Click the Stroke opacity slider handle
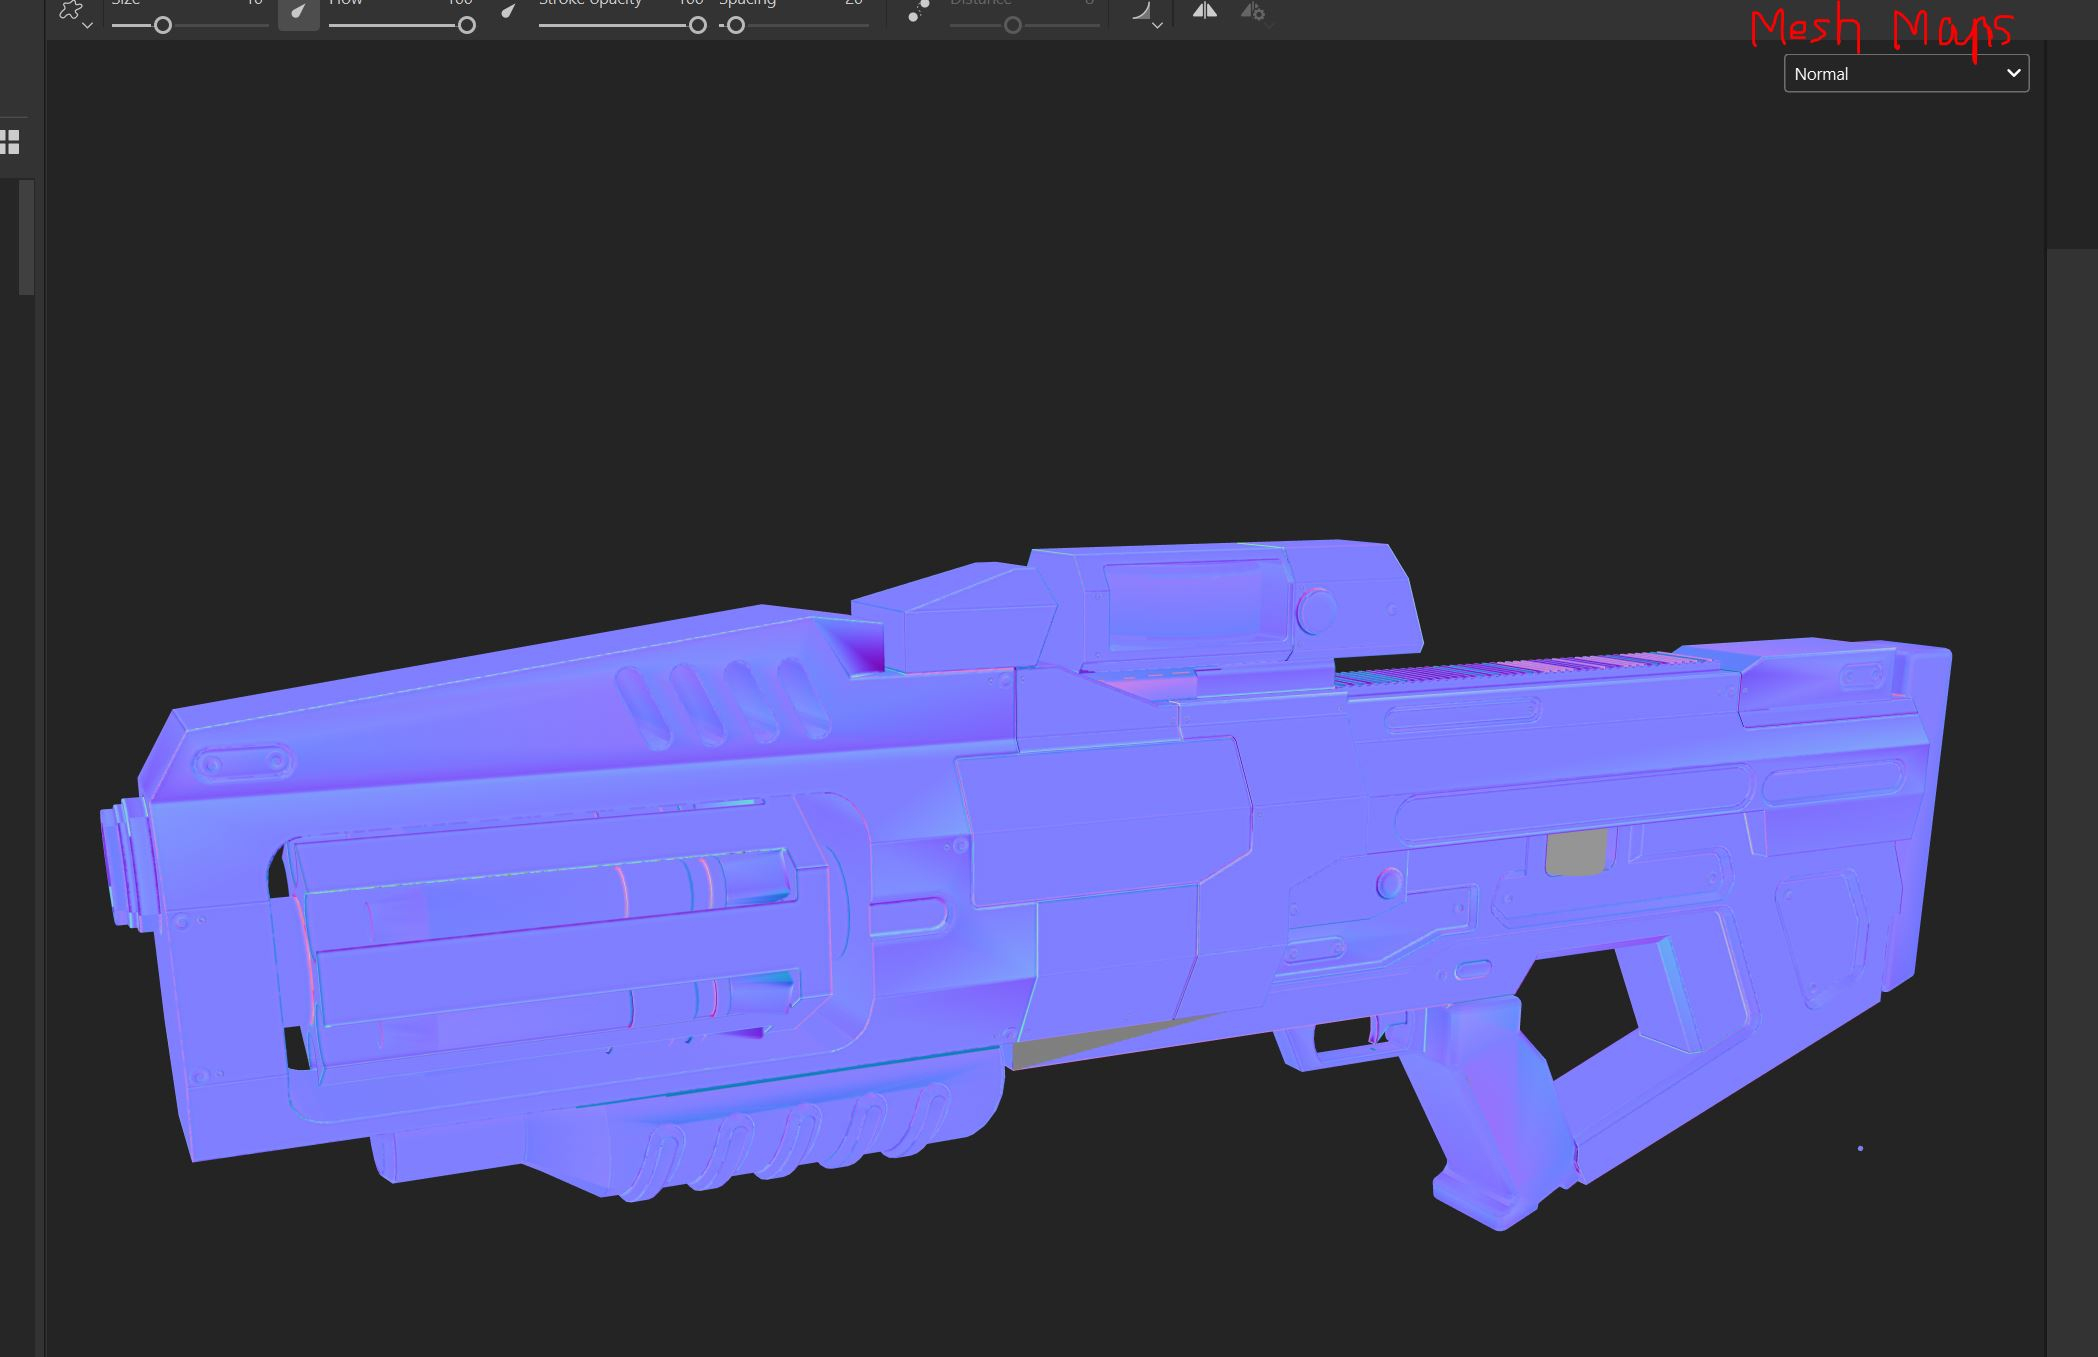 click(x=698, y=26)
